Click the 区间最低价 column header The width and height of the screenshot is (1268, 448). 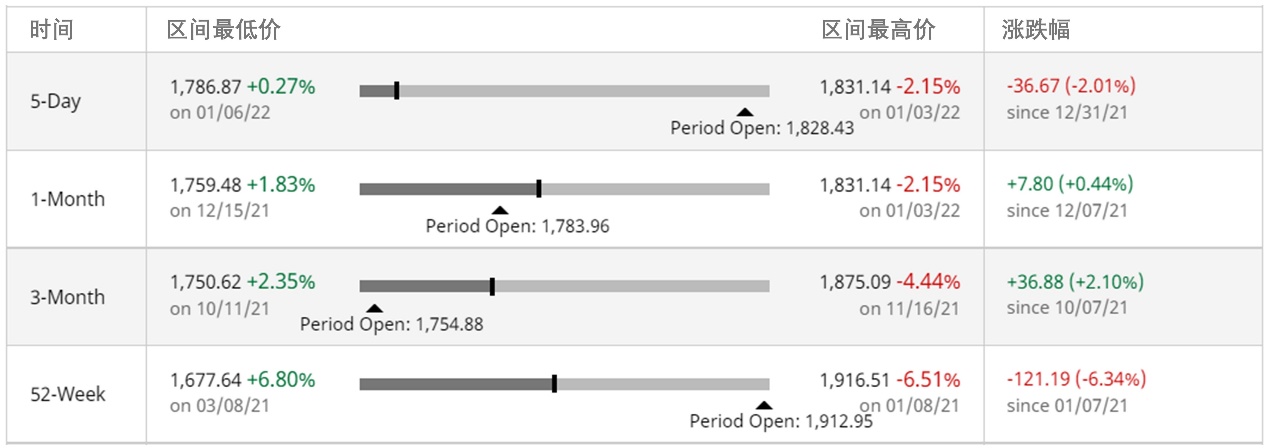(224, 30)
